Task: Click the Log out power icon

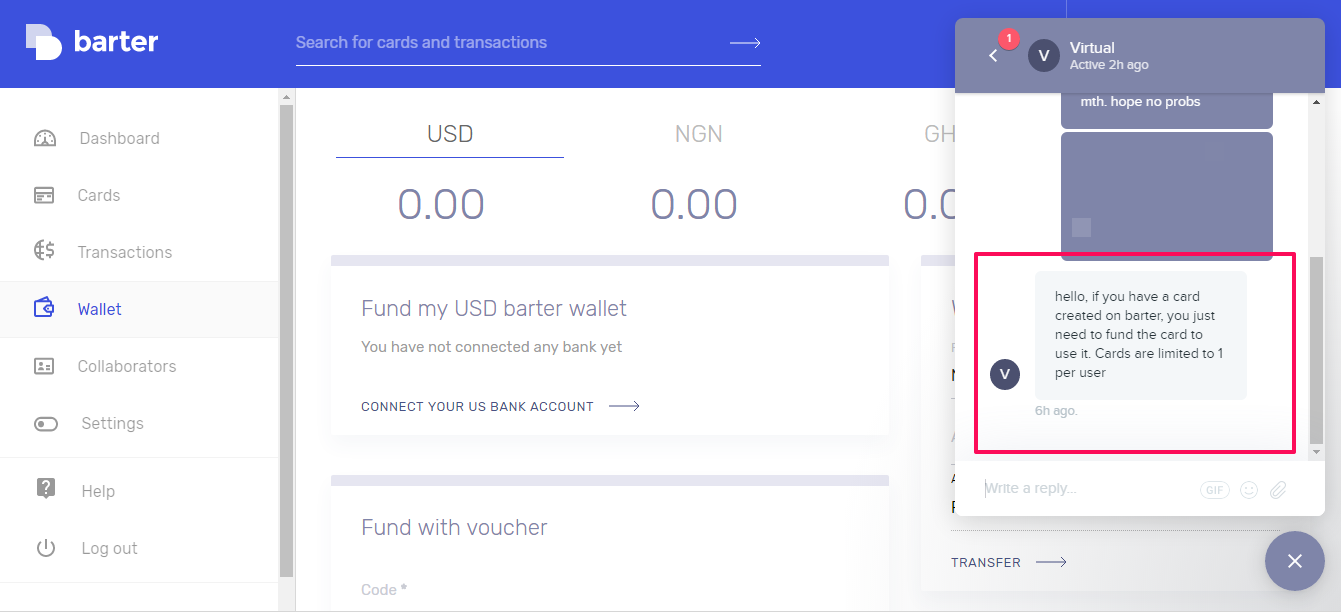Action: click(x=45, y=548)
